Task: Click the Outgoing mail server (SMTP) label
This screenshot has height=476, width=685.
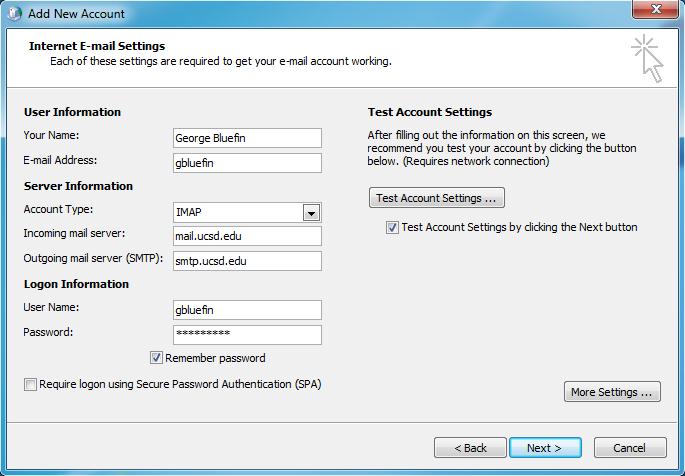Action: [x=93, y=258]
